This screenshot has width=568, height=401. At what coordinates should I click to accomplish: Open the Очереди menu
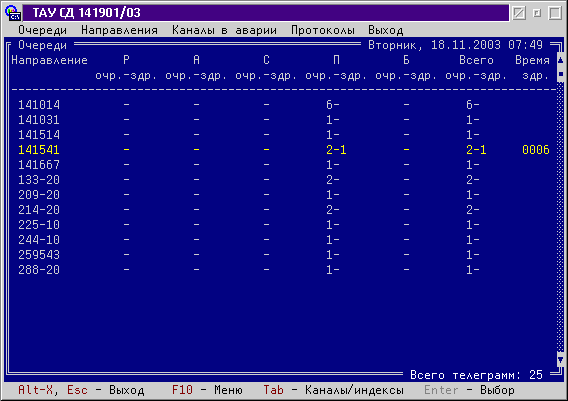pos(42,30)
